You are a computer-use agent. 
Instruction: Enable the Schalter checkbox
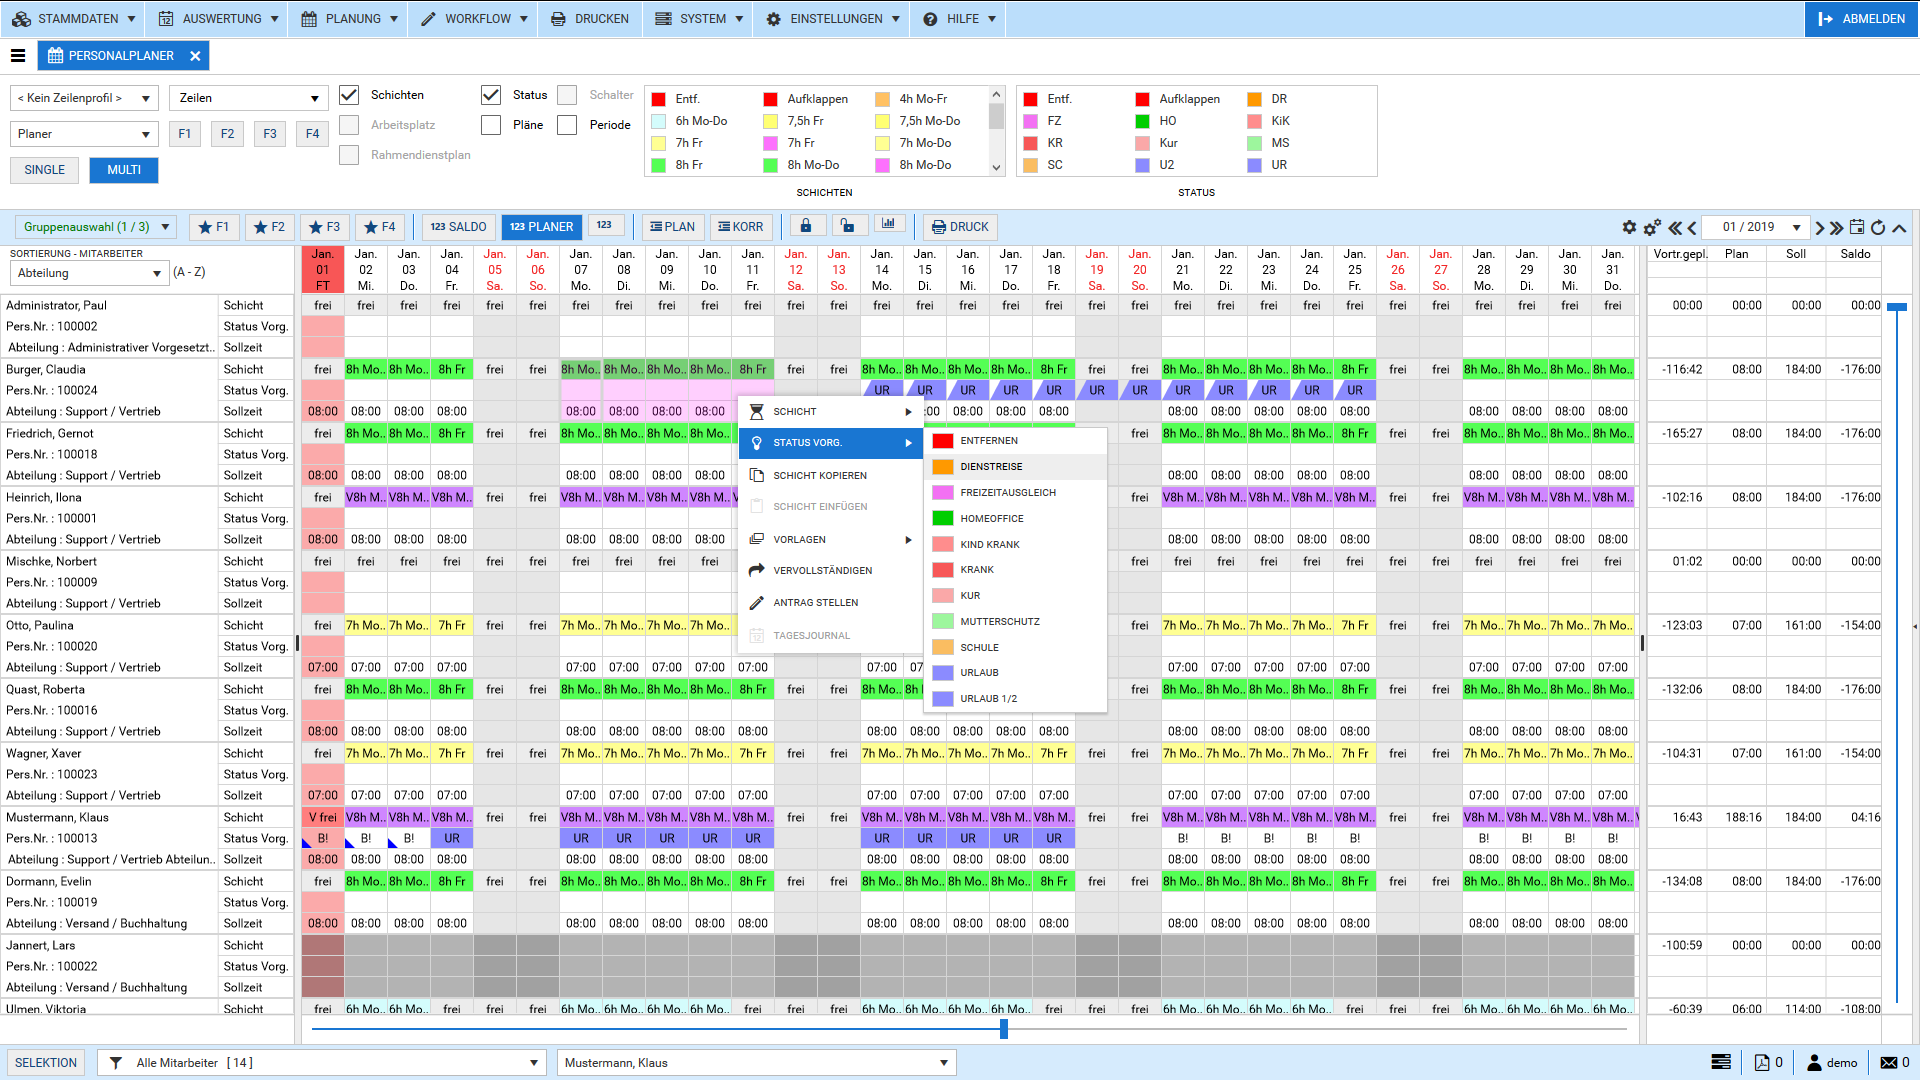point(567,95)
